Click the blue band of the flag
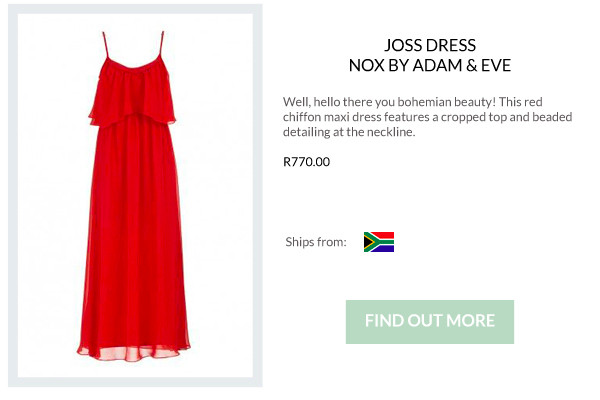Viewport: 600px width, 400px height. [x=384, y=249]
